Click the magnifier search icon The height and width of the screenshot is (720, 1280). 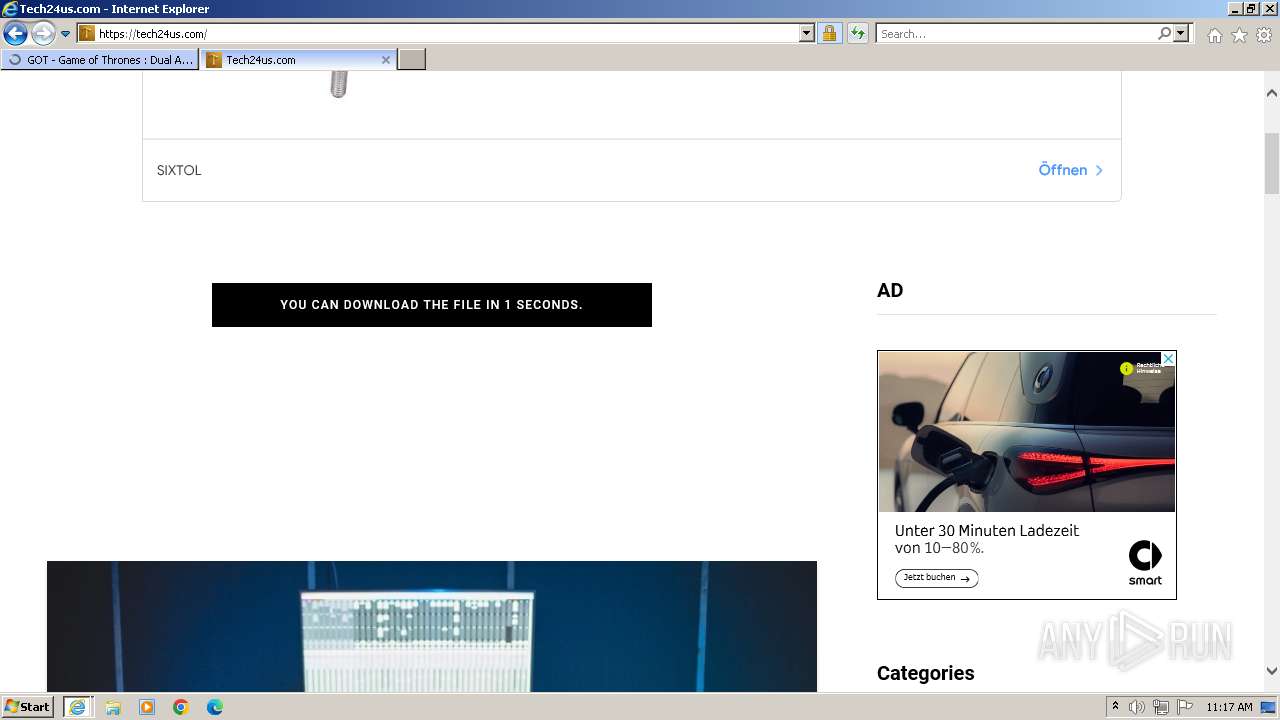(1164, 33)
